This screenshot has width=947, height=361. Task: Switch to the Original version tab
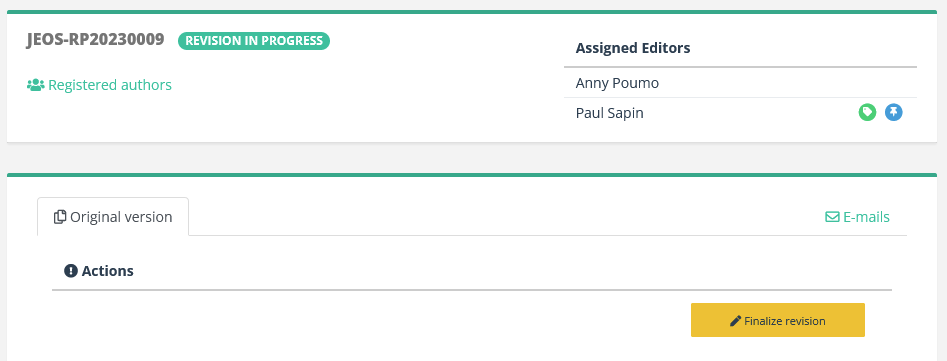pos(113,217)
